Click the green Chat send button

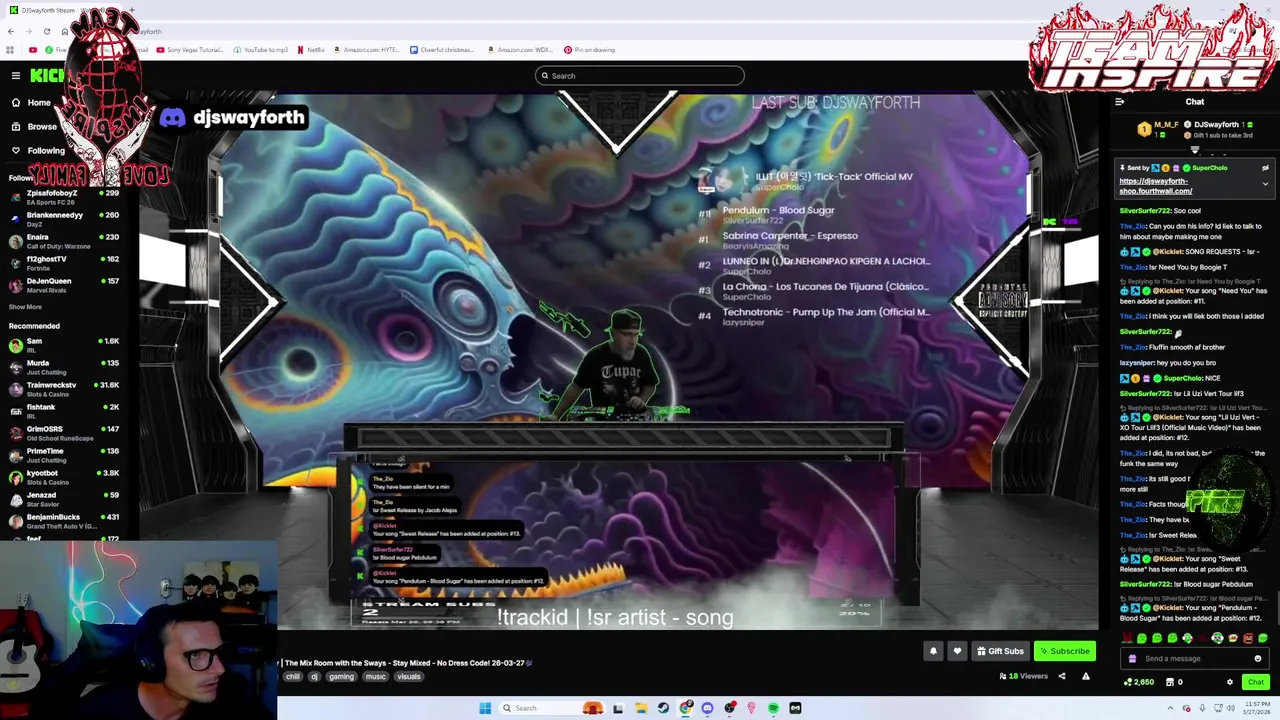point(1255,682)
